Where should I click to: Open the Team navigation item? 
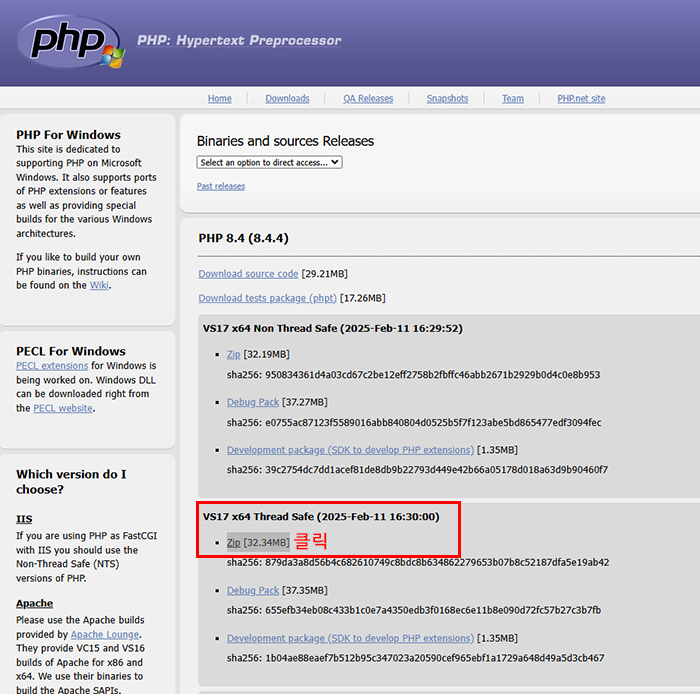[x=512, y=99]
